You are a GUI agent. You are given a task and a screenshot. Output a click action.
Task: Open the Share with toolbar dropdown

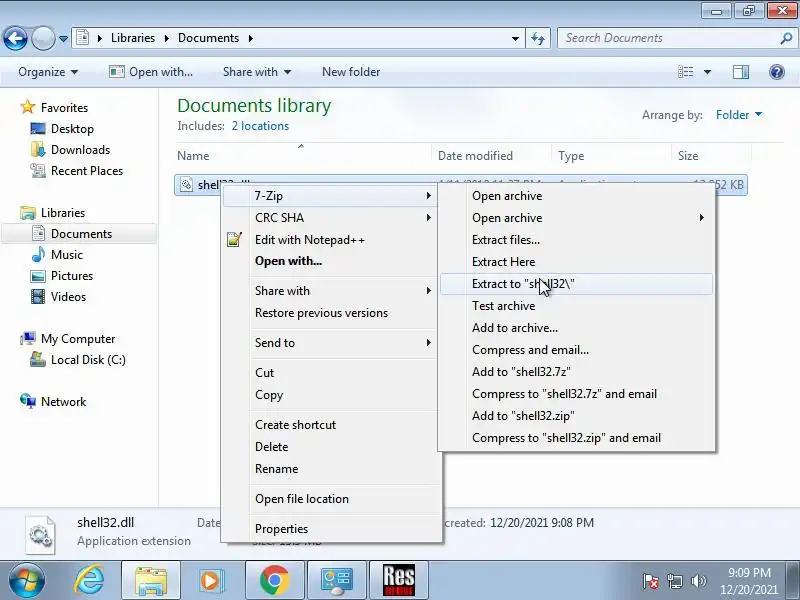click(257, 72)
